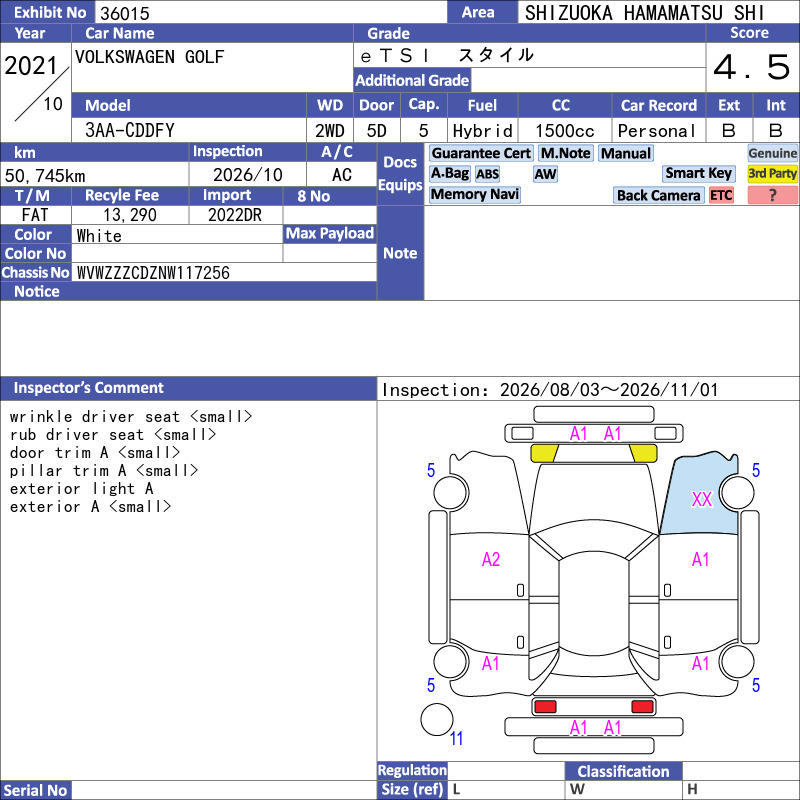Click the right red tail light marker

642,707
